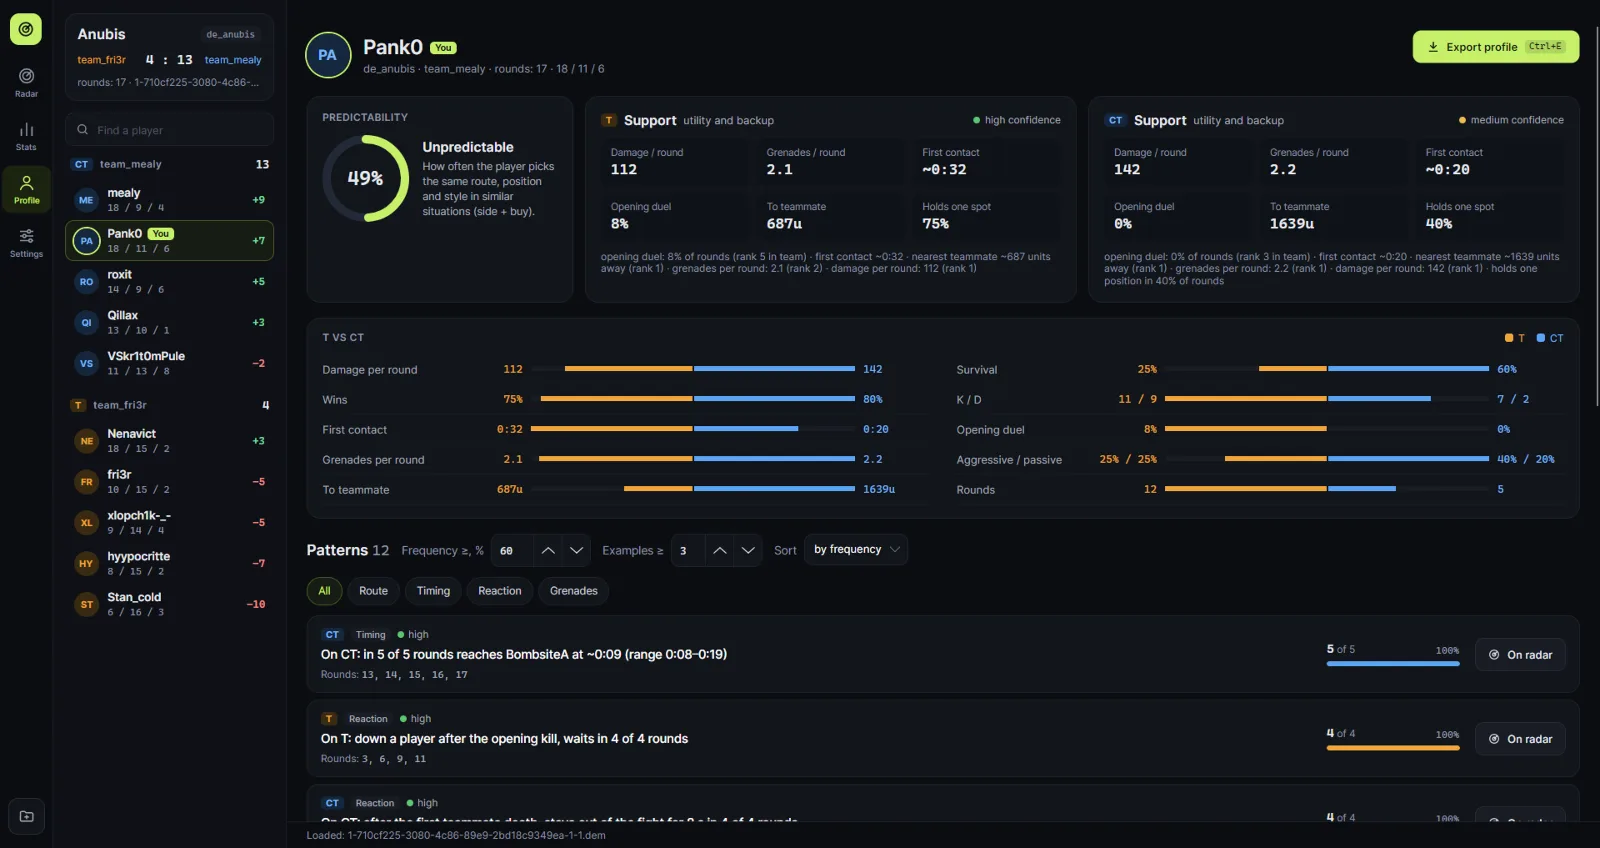Open the Radar view
1600x848 pixels.
pyautogui.click(x=26, y=83)
